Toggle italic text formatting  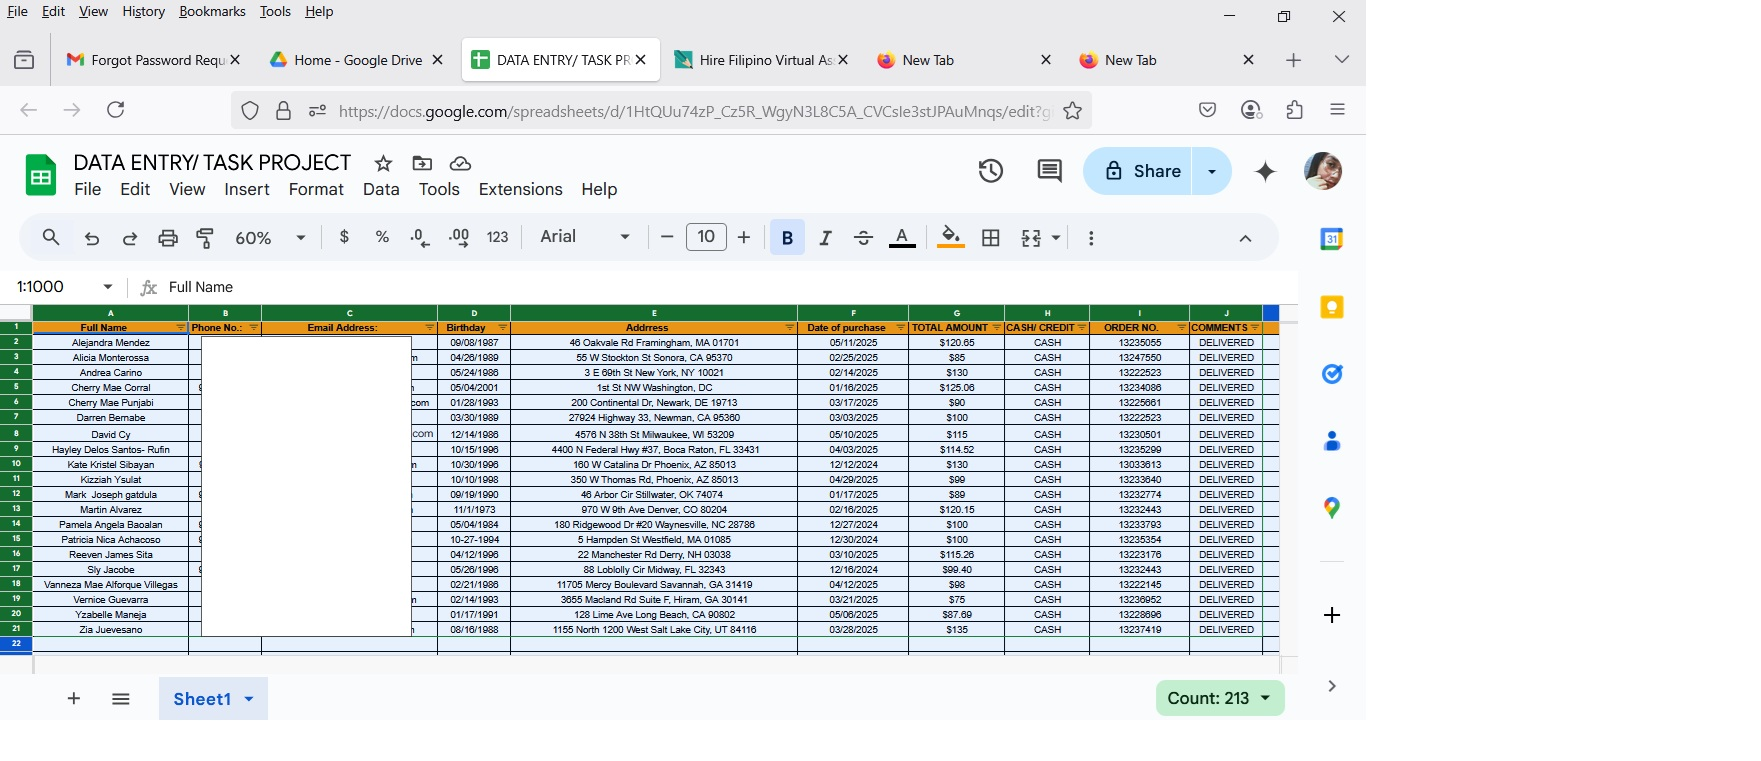[826, 238]
